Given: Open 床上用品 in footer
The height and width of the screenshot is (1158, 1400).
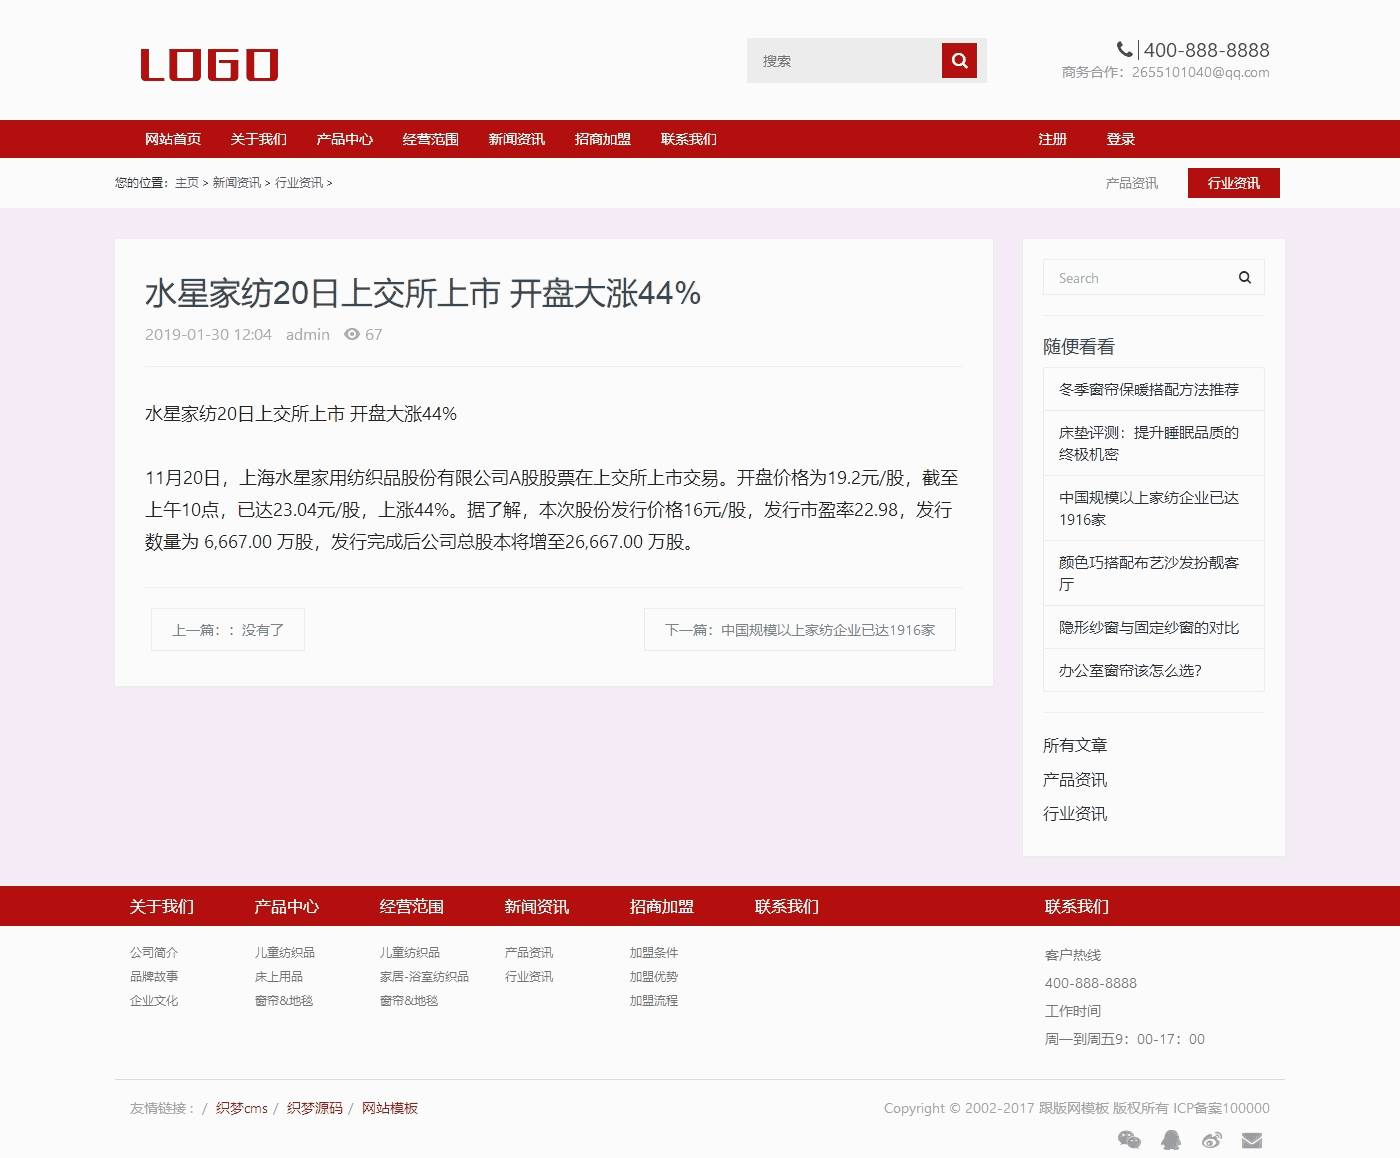Looking at the screenshot, I should pyautogui.click(x=279, y=976).
